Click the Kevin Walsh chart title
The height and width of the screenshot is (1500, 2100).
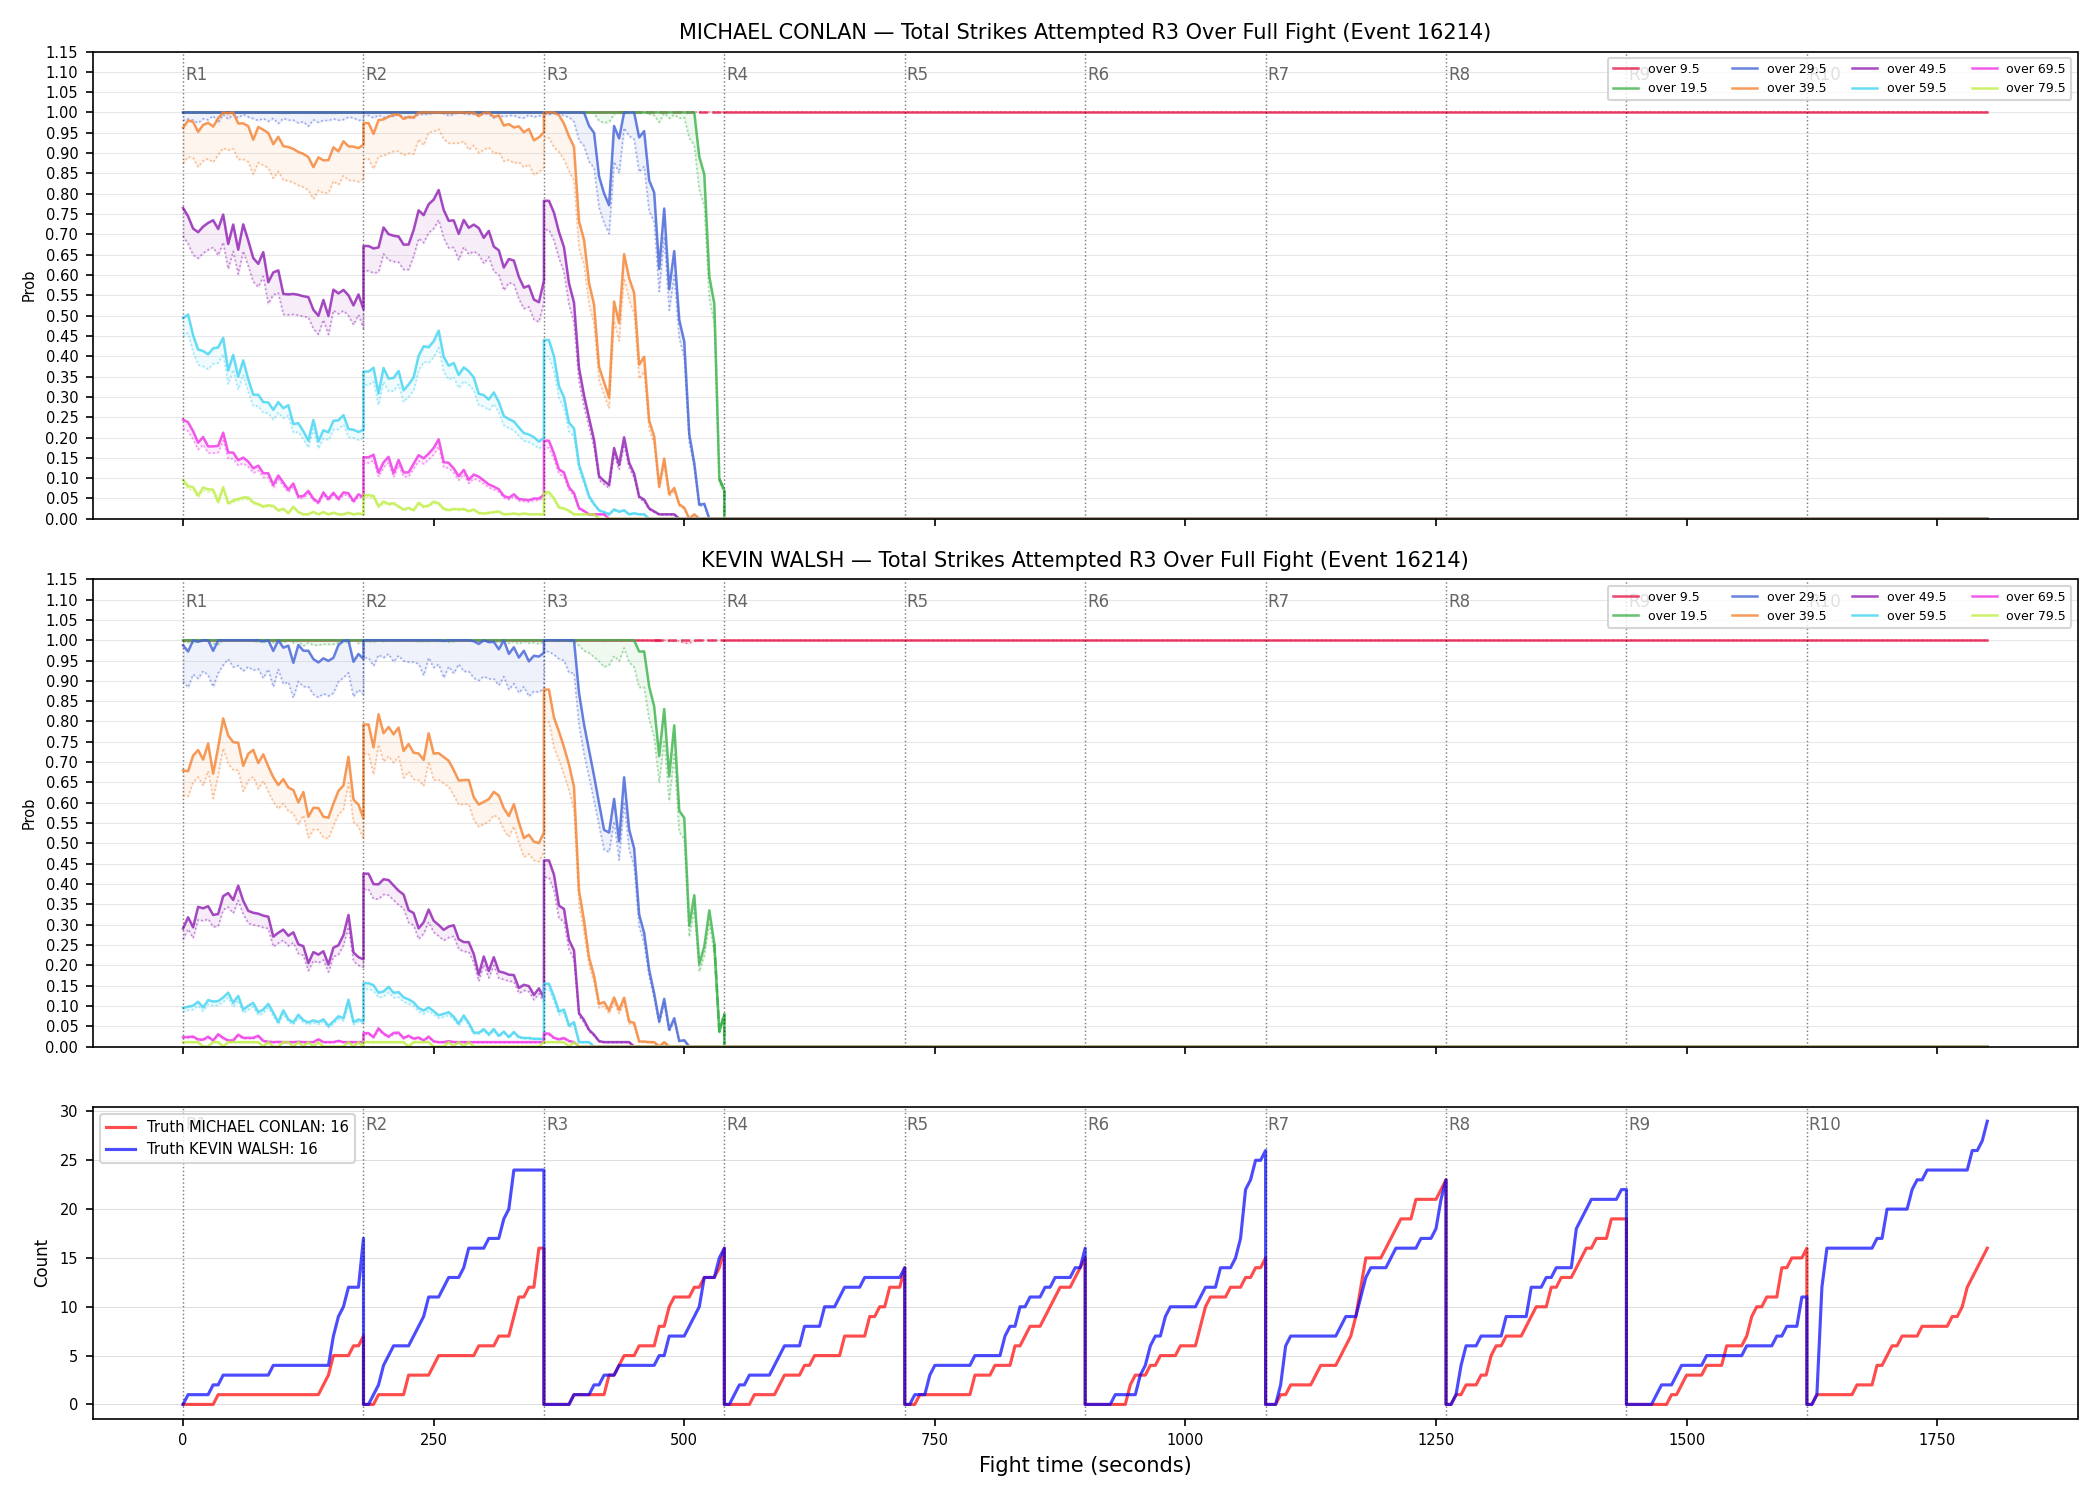1085,560
